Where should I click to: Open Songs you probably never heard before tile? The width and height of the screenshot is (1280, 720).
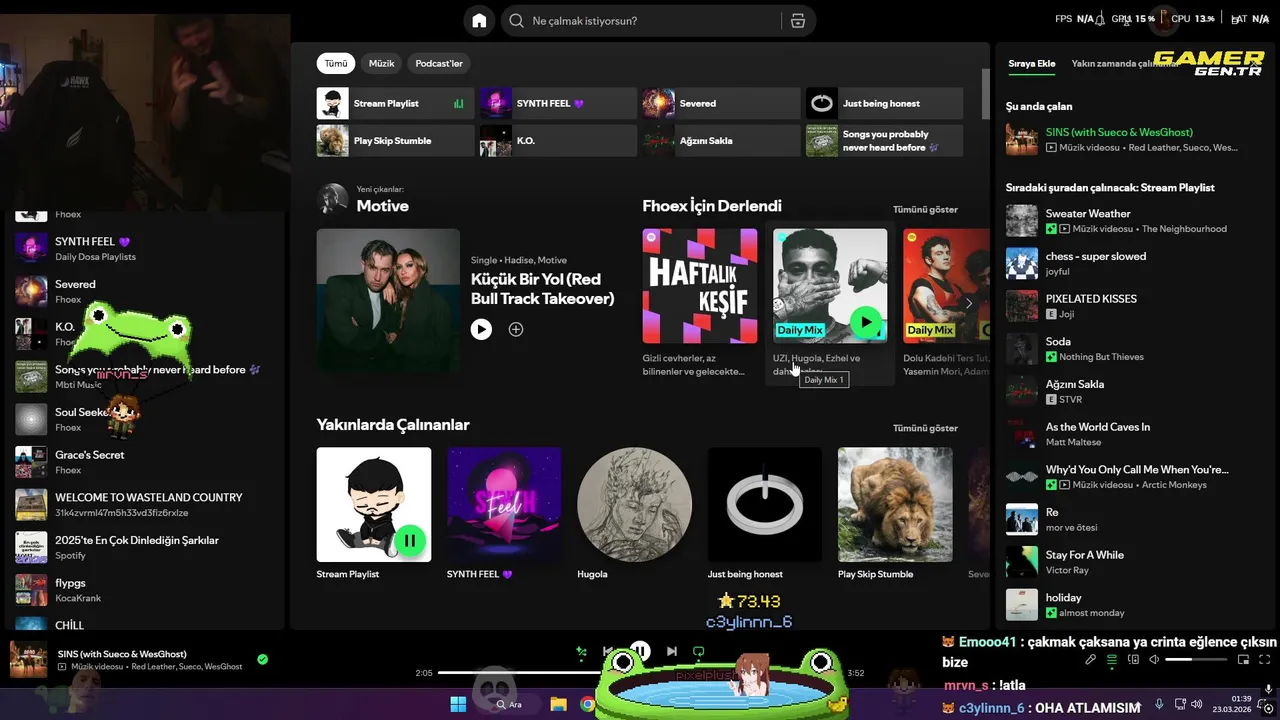tap(884, 141)
